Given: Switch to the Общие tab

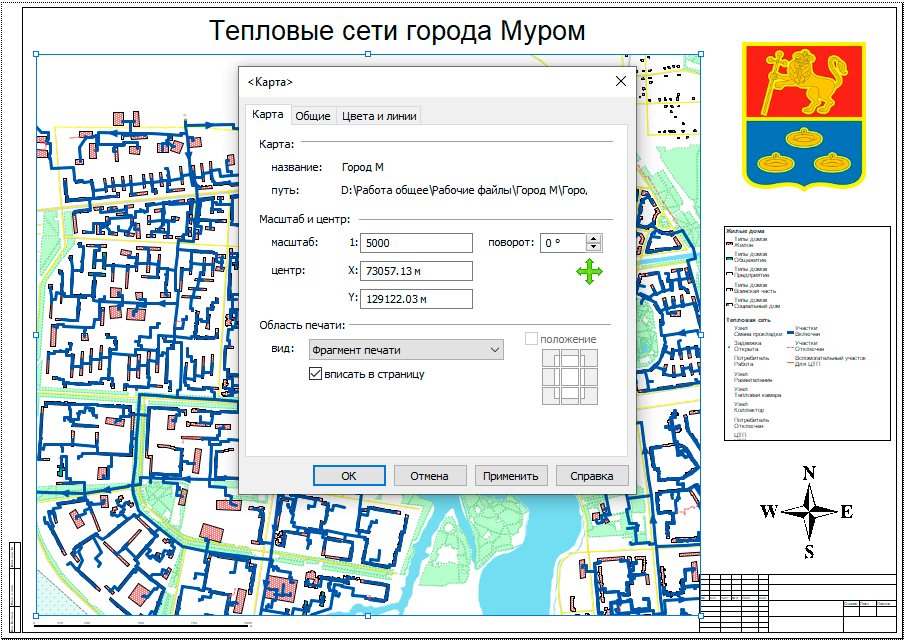Looking at the screenshot, I should click(312, 116).
